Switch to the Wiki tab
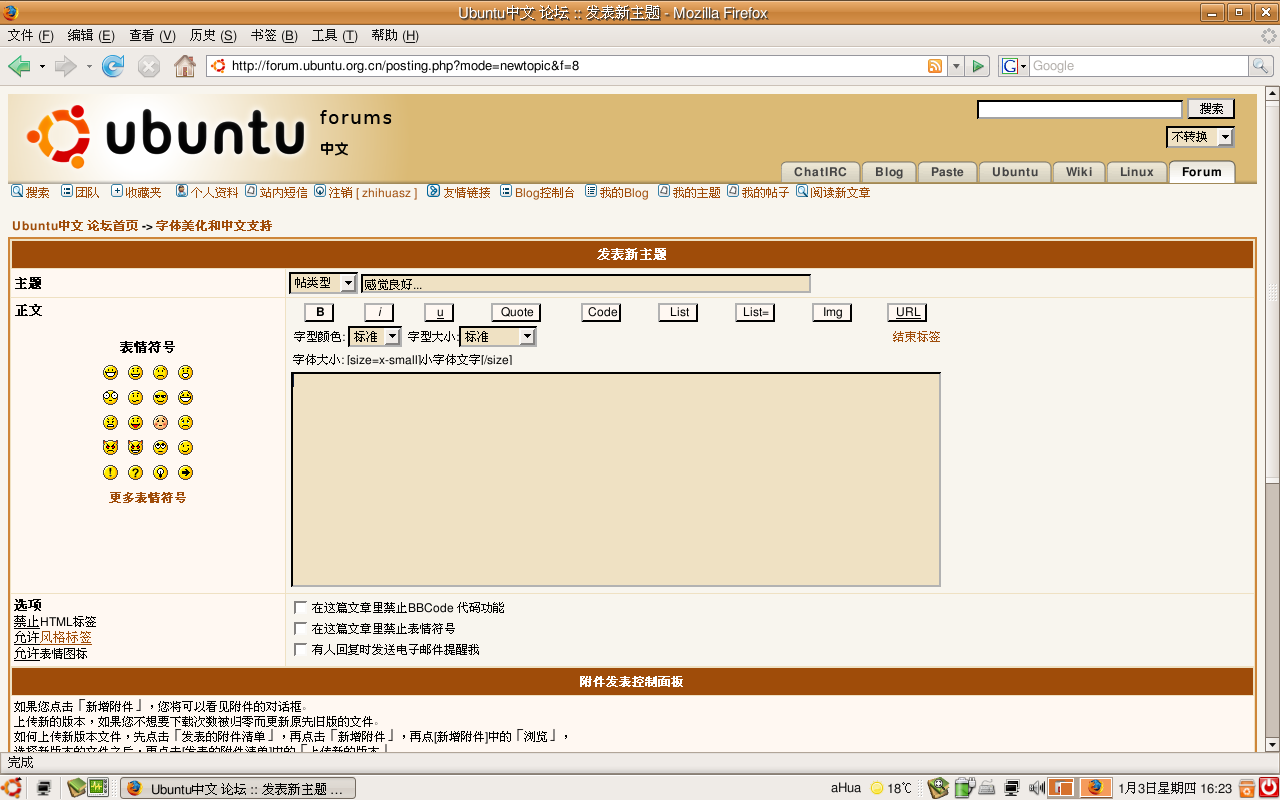This screenshot has height=800, width=1280. pyautogui.click(x=1079, y=172)
